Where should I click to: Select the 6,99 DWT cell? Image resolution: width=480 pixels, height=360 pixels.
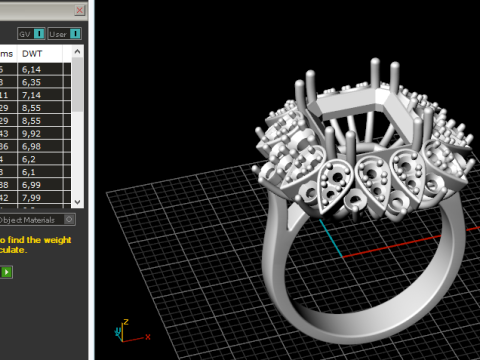click(40, 185)
